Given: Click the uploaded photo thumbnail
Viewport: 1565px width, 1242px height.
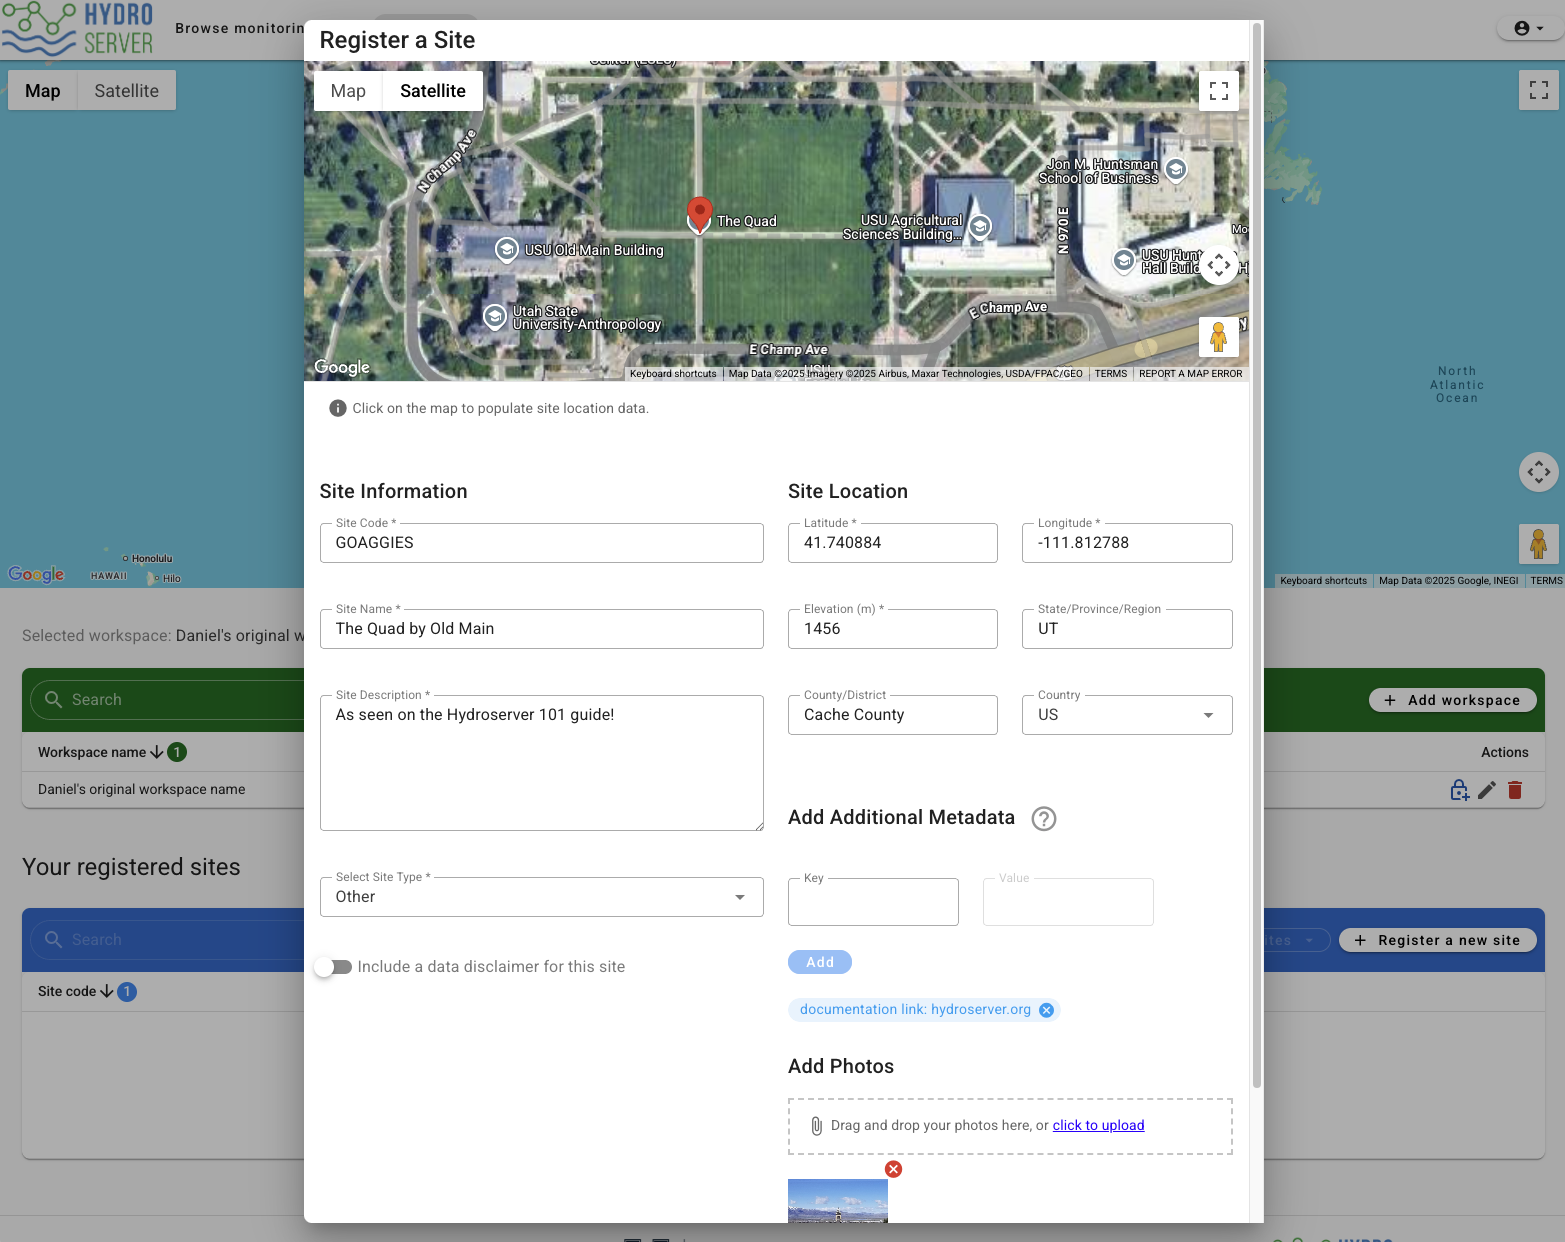Looking at the screenshot, I should [x=838, y=1201].
